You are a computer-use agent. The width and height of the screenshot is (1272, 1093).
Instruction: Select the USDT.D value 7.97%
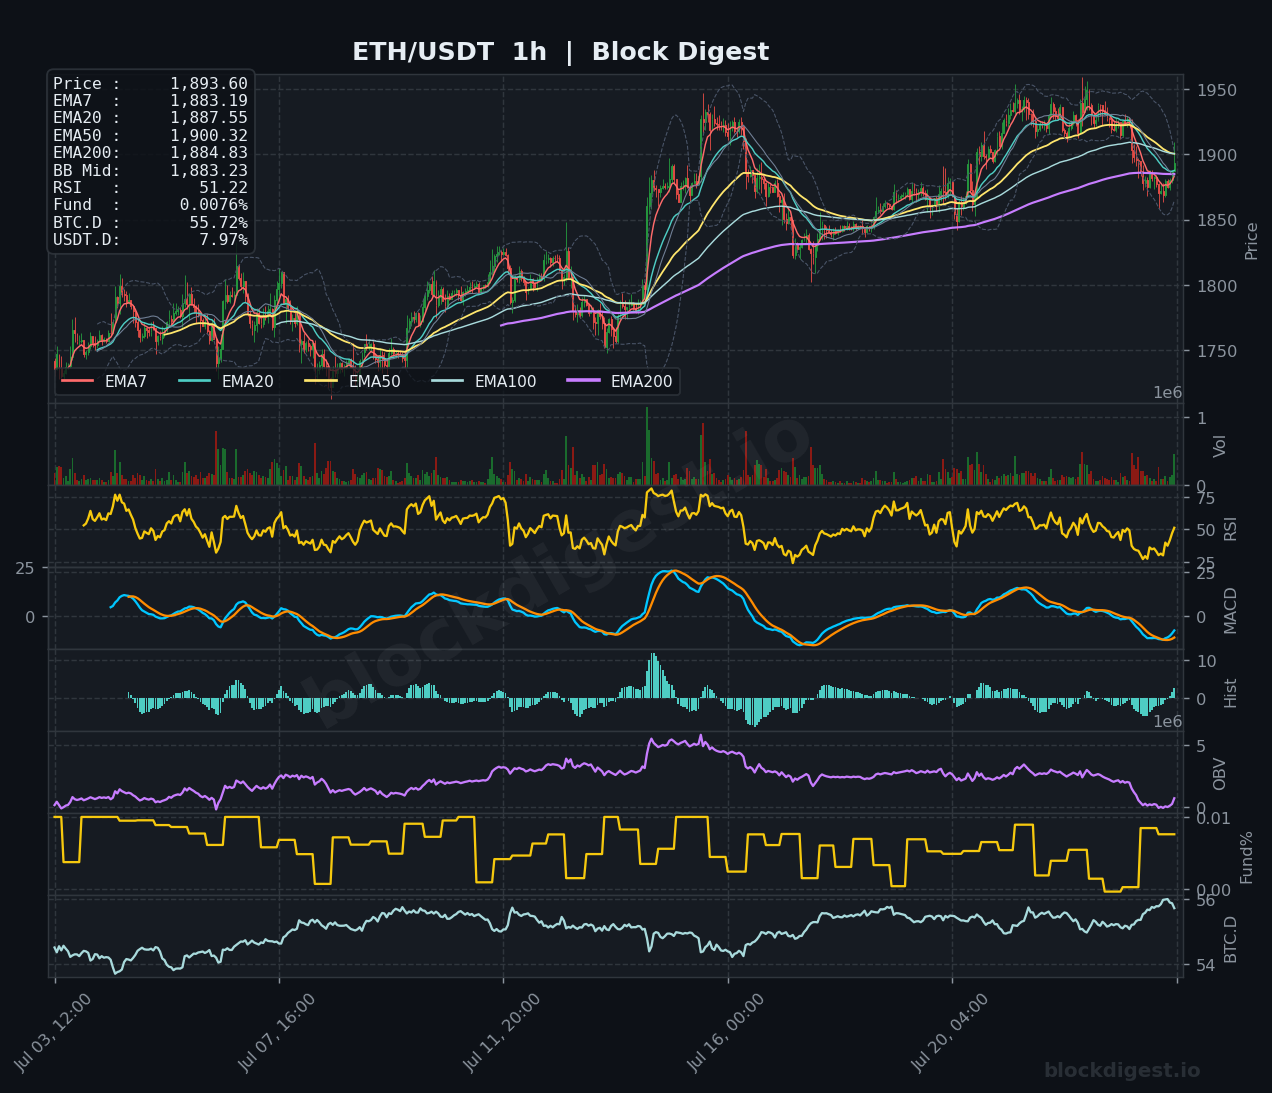pyautogui.click(x=223, y=240)
